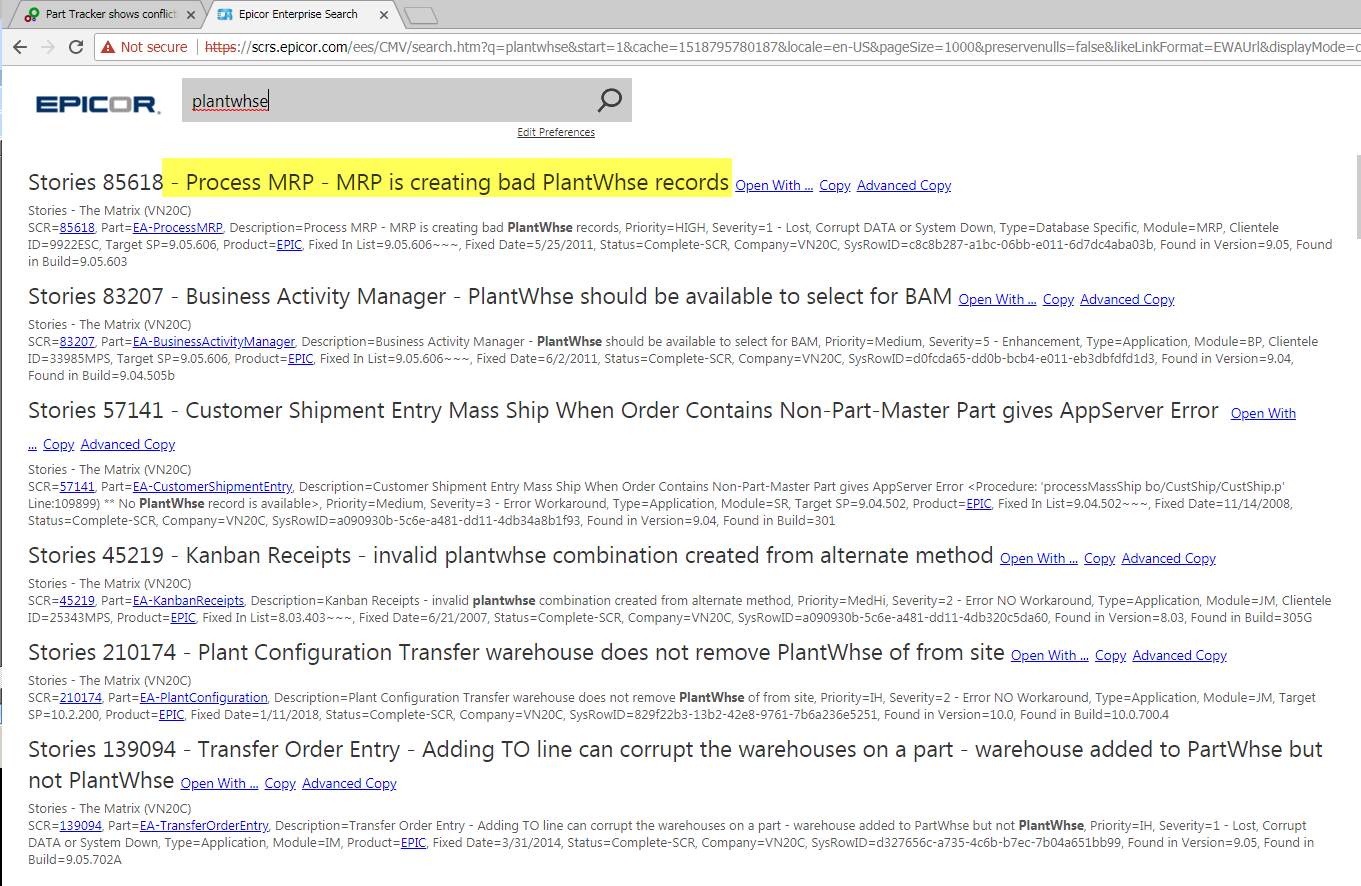Open SCR 210174 link
The image size is (1361, 886).
81,698
